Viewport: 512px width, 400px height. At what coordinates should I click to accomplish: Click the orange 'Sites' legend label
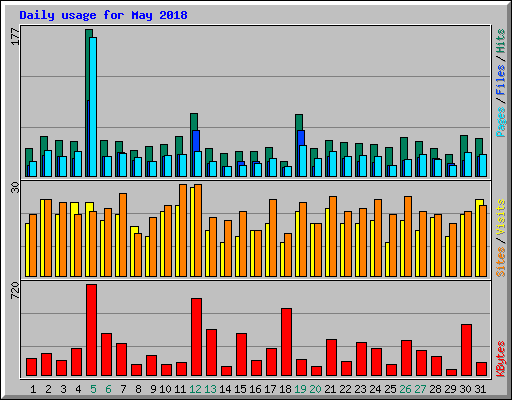click(501, 262)
